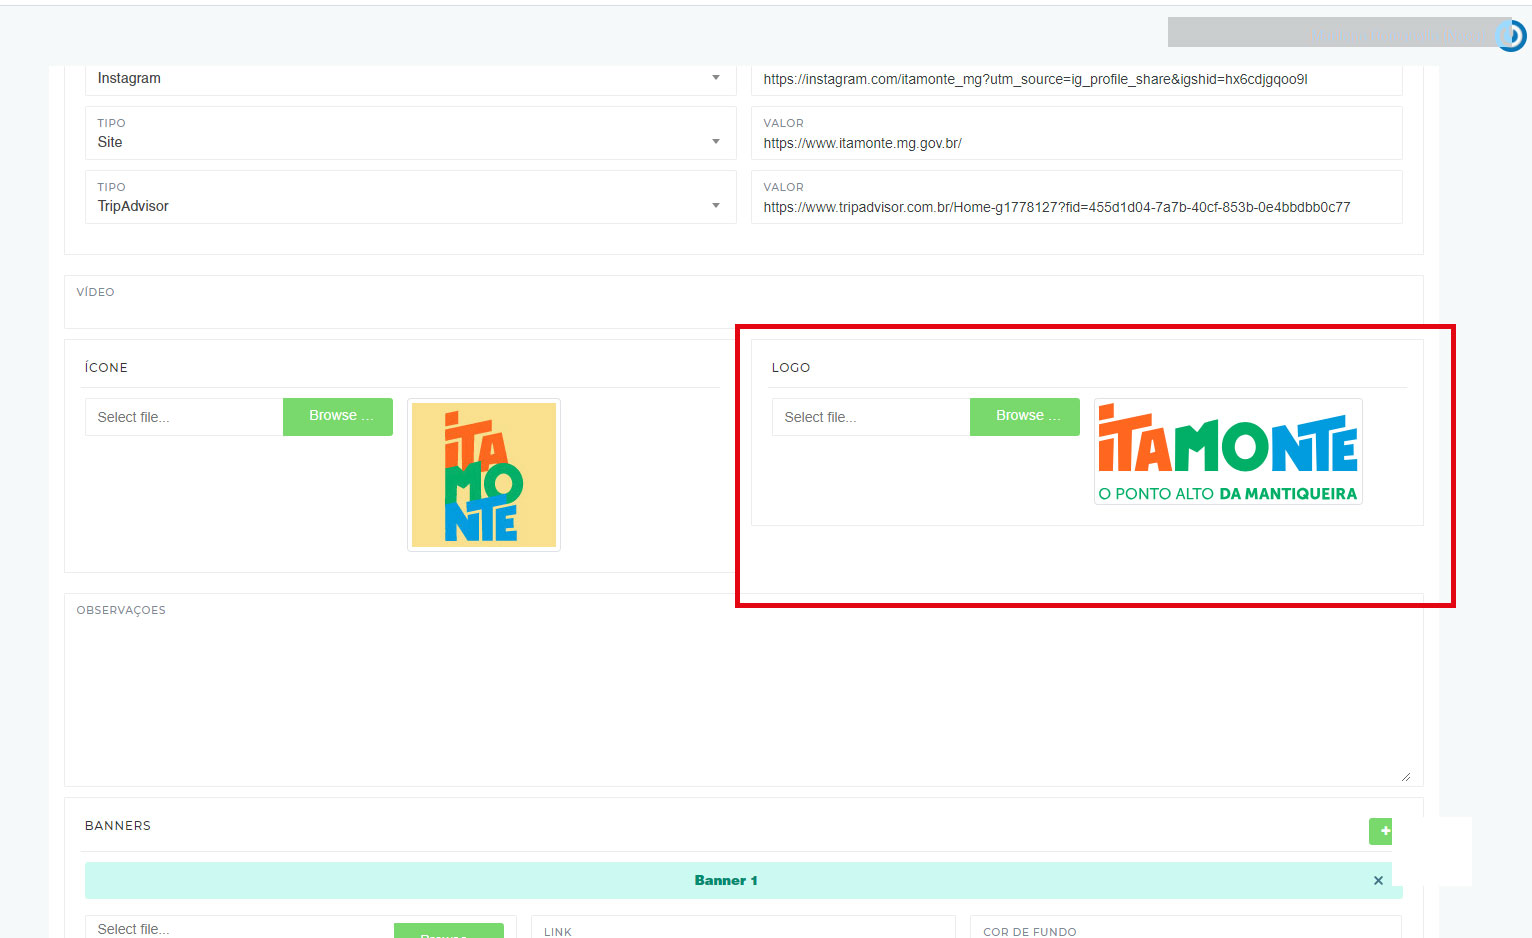Click Select file field under Banner 1
The image size is (1532, 938).
tap(239, 928)
